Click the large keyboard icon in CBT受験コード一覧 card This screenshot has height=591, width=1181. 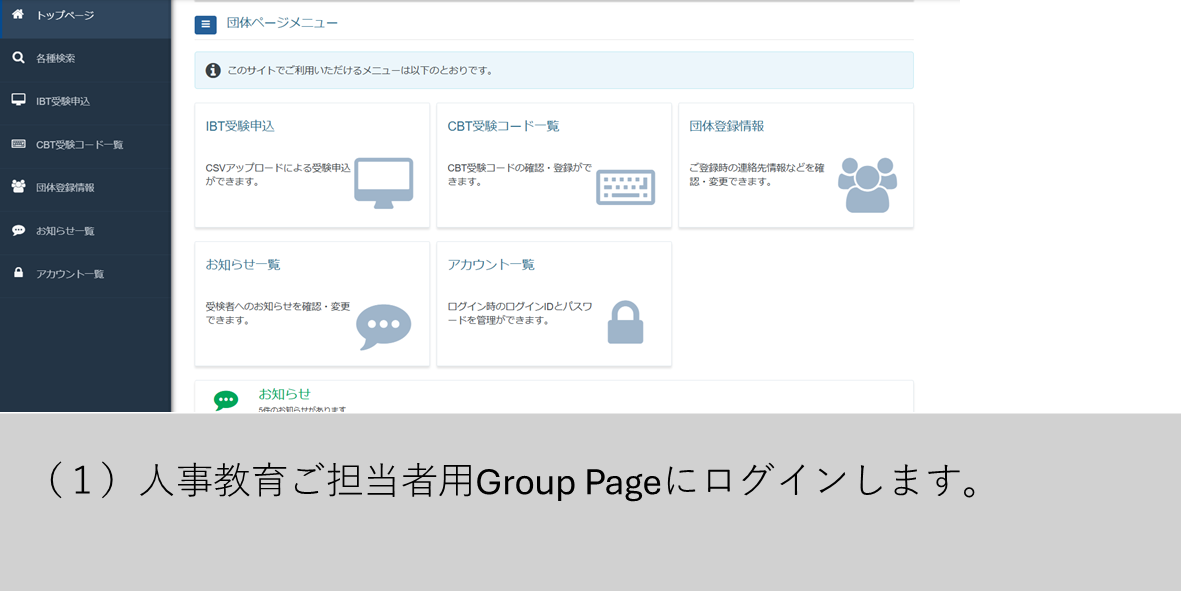(625, 187)
